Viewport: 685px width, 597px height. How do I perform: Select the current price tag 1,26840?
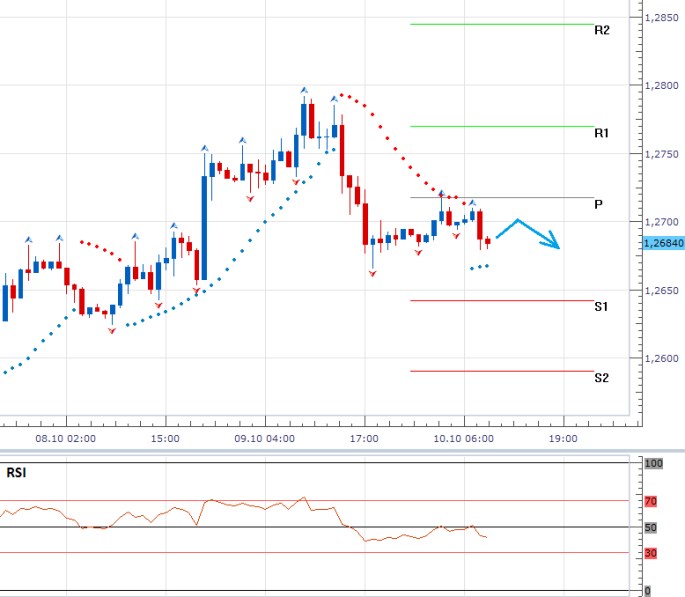pyautogui.click(x=664, y=243)
